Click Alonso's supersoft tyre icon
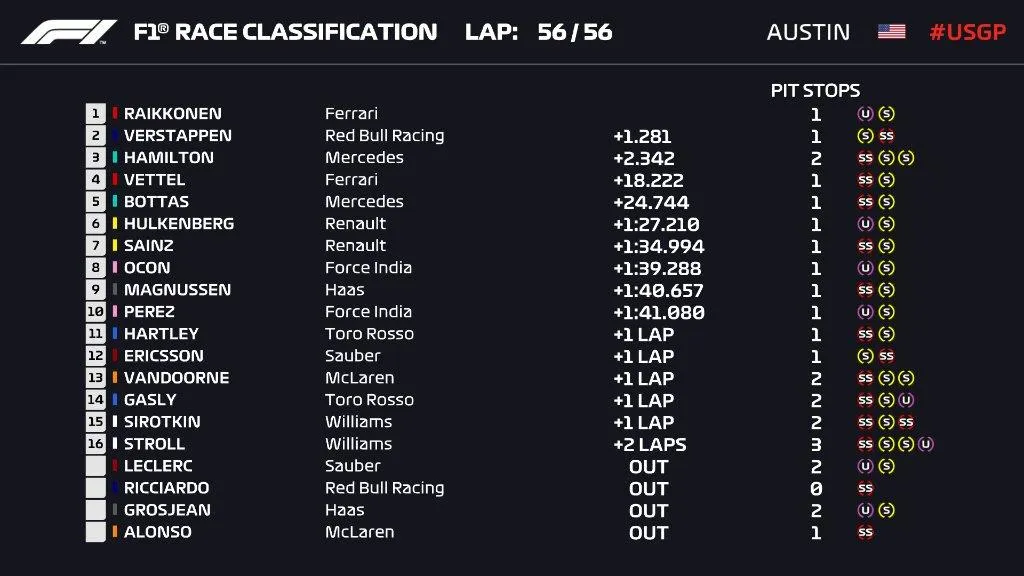Screen dimensions: 1024x576 pos(865,532)
